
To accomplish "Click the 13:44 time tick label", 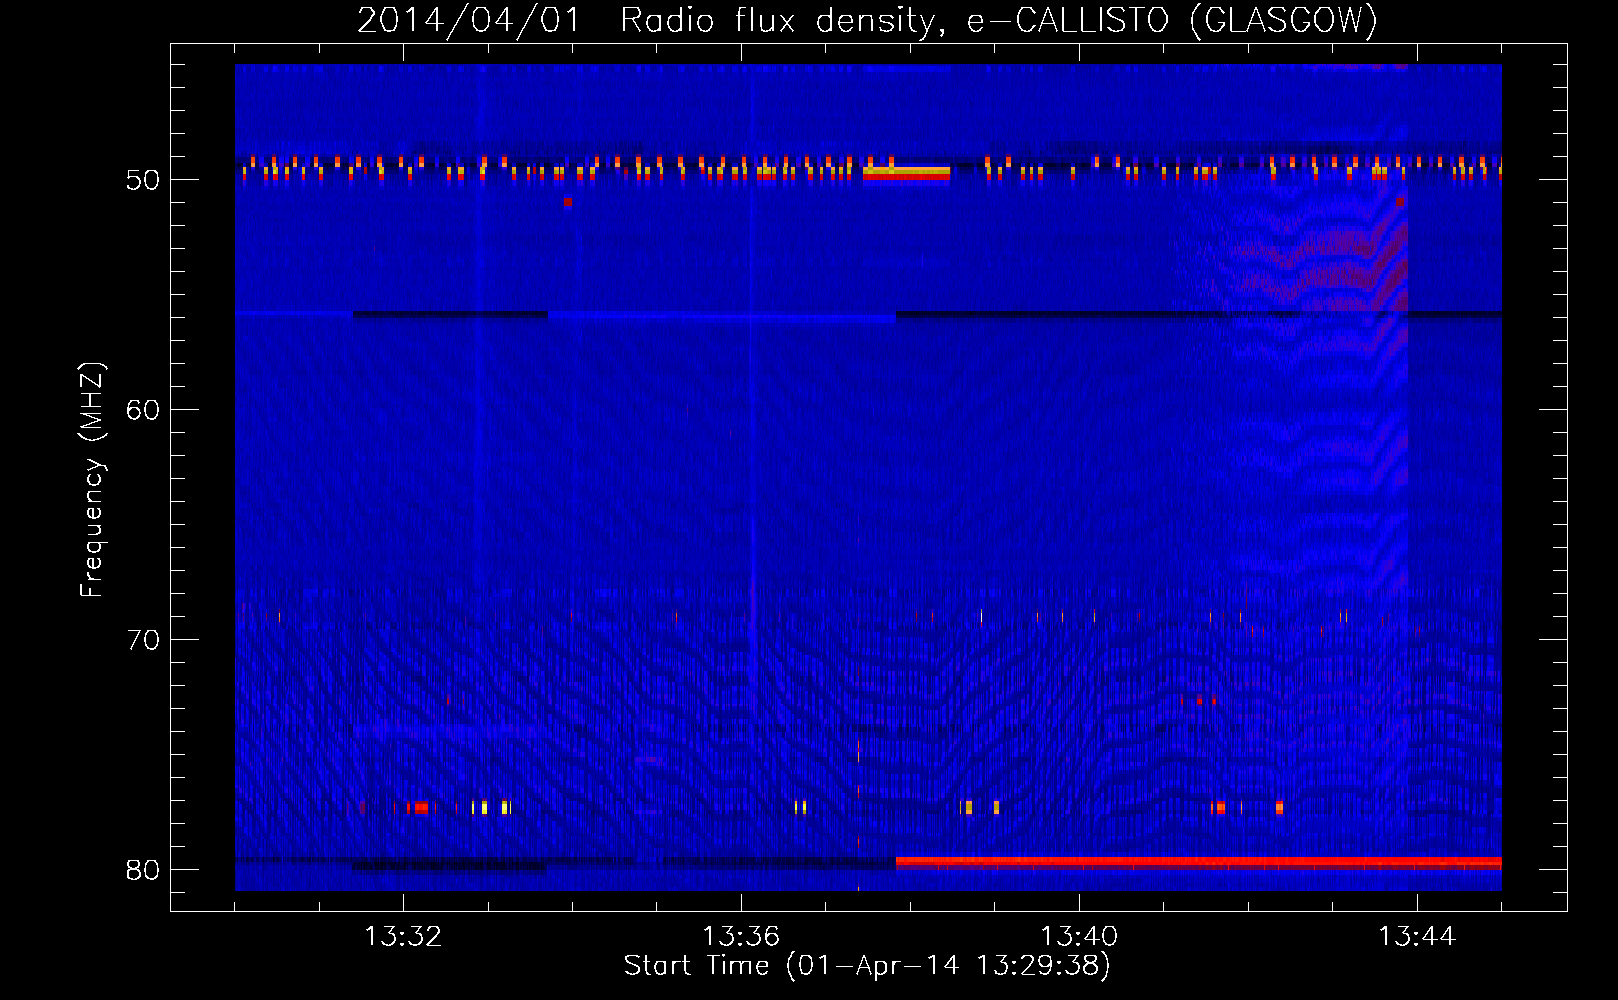I will 1417,937.
